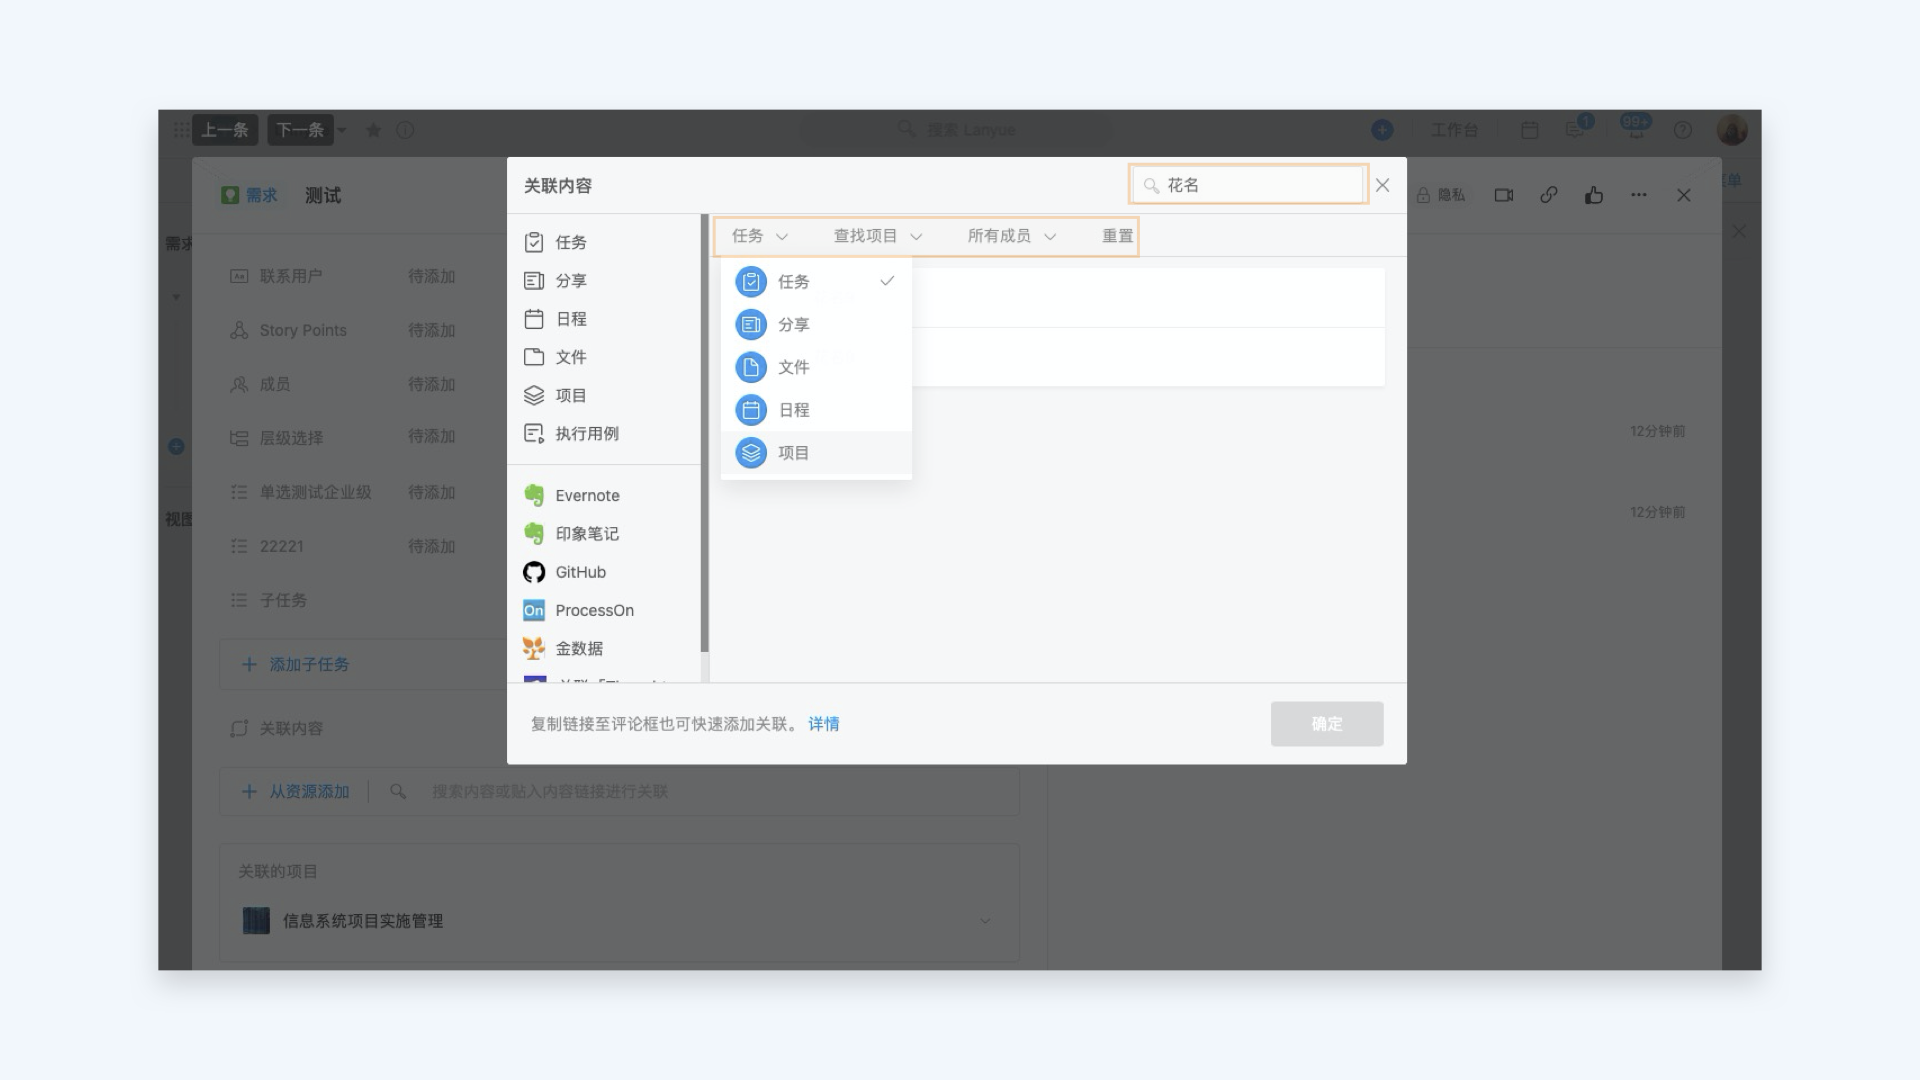Screen dimensions: 1920x1080
Task: Select 文件 in the left category list
Action: (604, 357)
